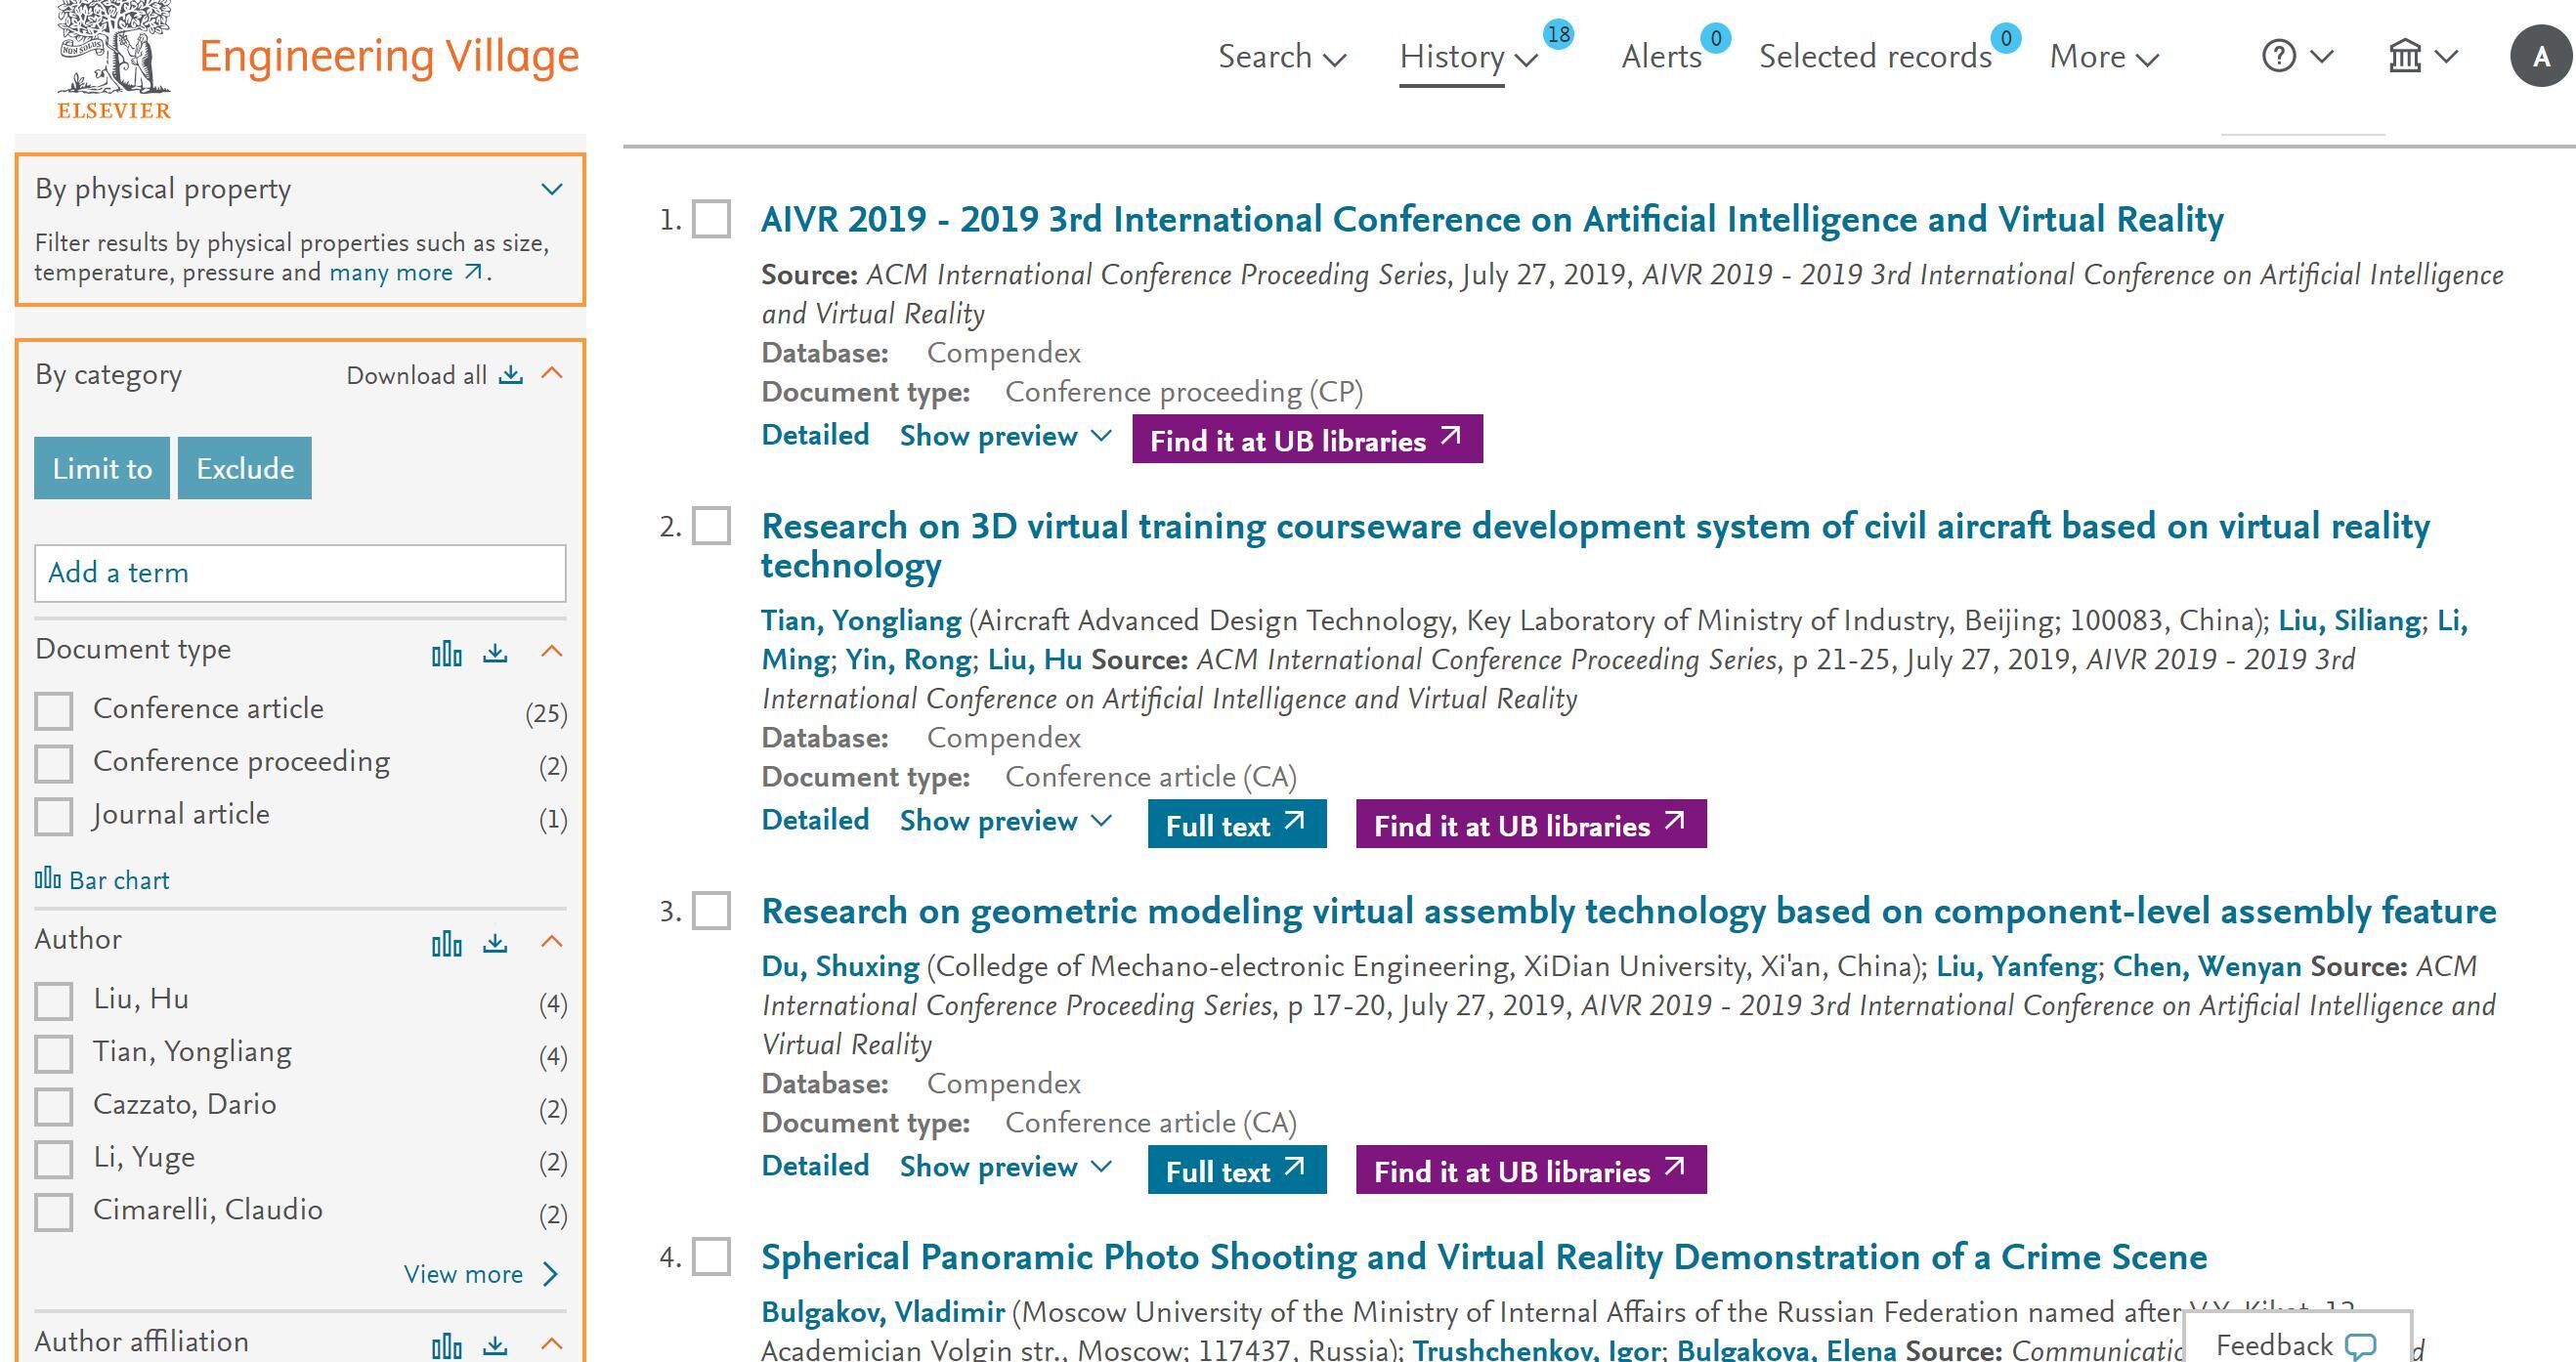This screenshot has height=1362, width=2576.
Task: Click the Elsevier tree logo
Action: [114, 60]
